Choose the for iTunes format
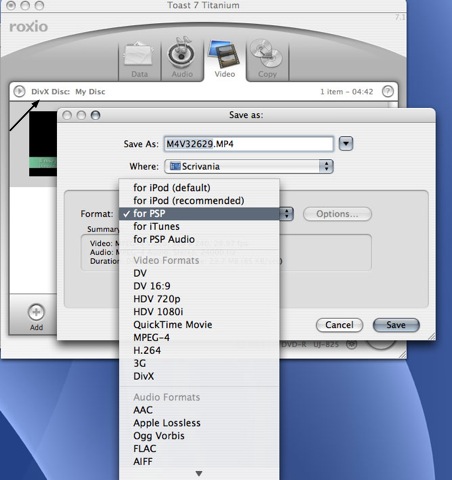 click(199, 226)
